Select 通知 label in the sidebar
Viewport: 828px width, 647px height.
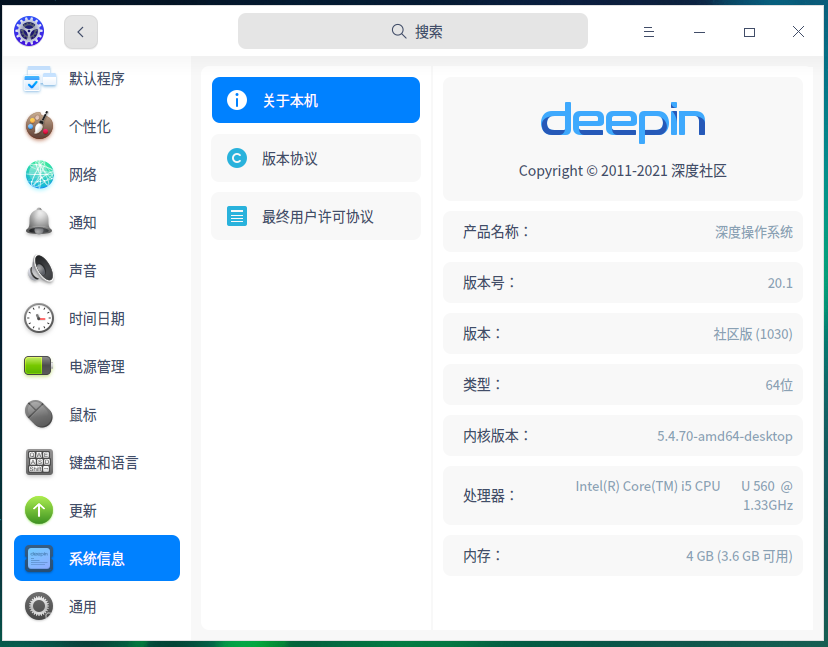point(83,222)
